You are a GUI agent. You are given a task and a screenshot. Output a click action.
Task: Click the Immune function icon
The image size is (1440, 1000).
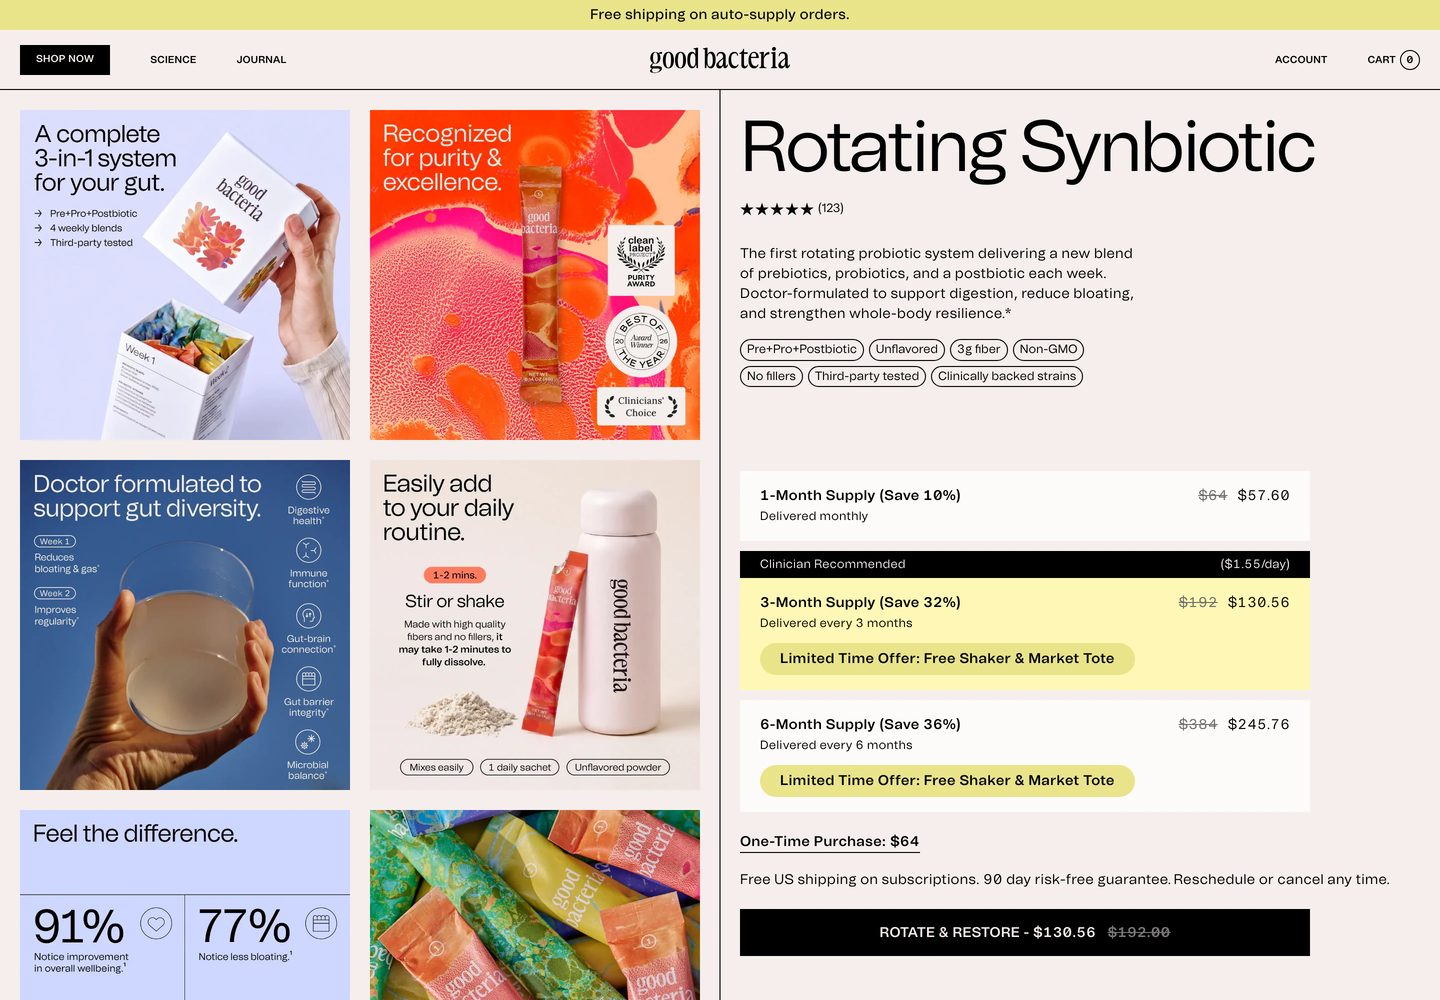point(309,550)
